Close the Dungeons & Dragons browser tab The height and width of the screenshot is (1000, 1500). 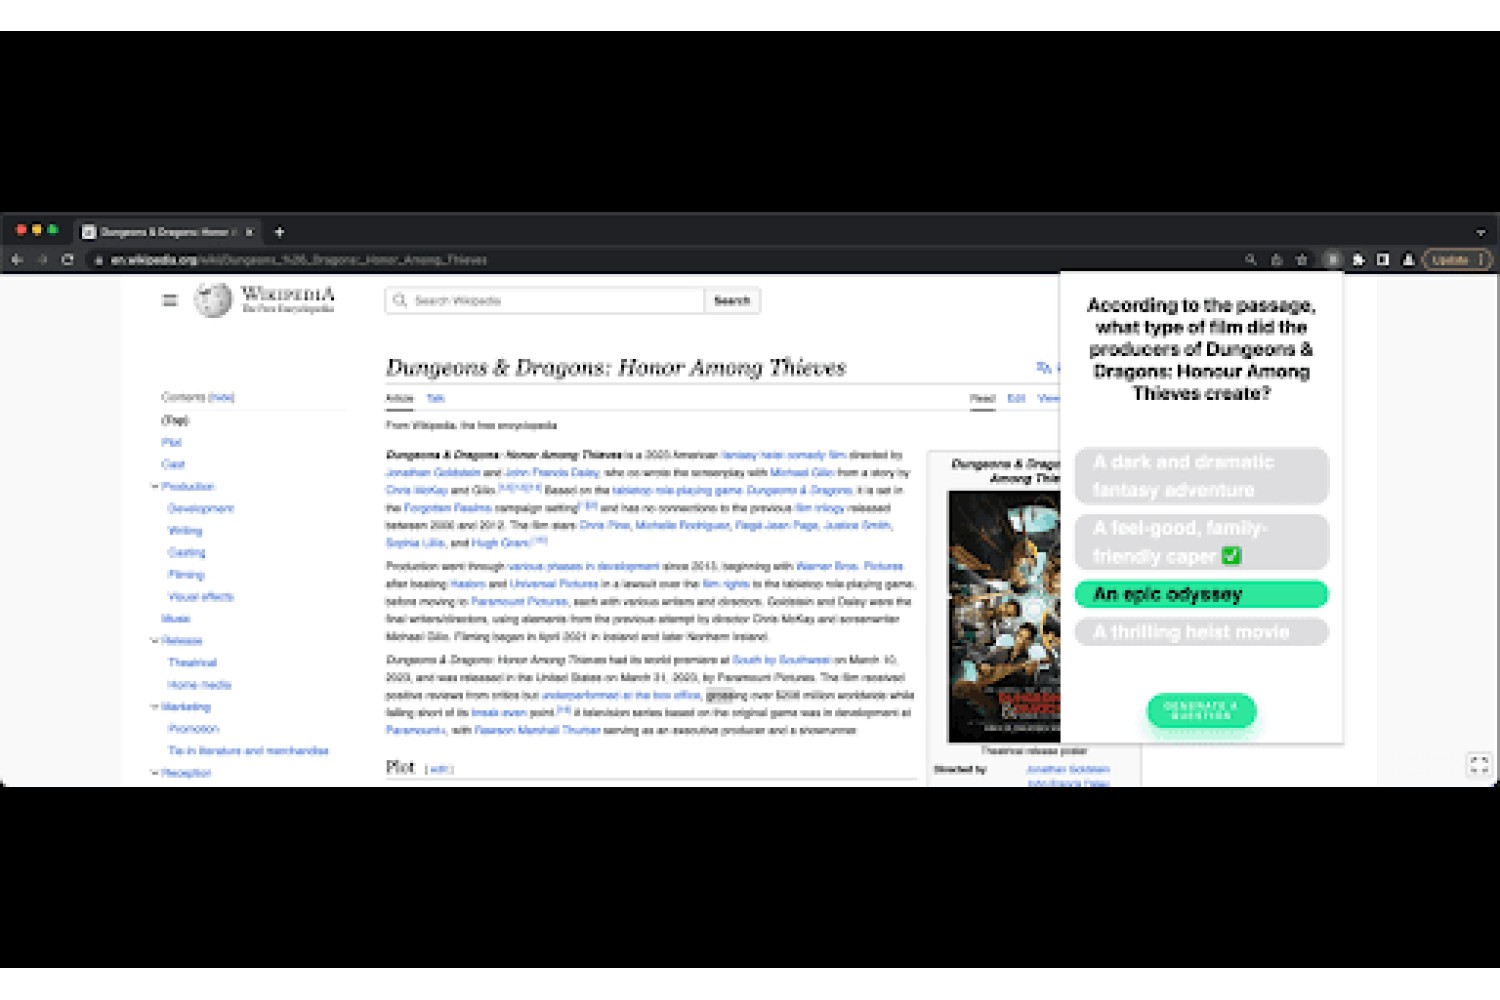tap(249, 232)
